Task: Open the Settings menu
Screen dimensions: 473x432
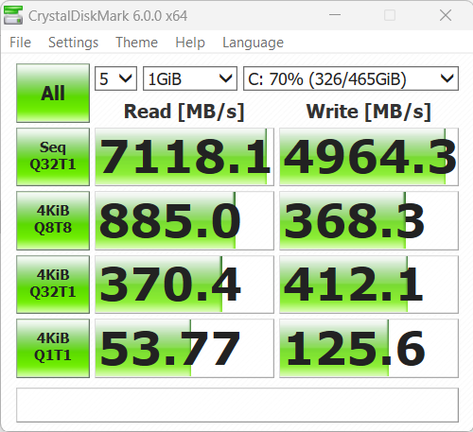Action: pos(73,42)
